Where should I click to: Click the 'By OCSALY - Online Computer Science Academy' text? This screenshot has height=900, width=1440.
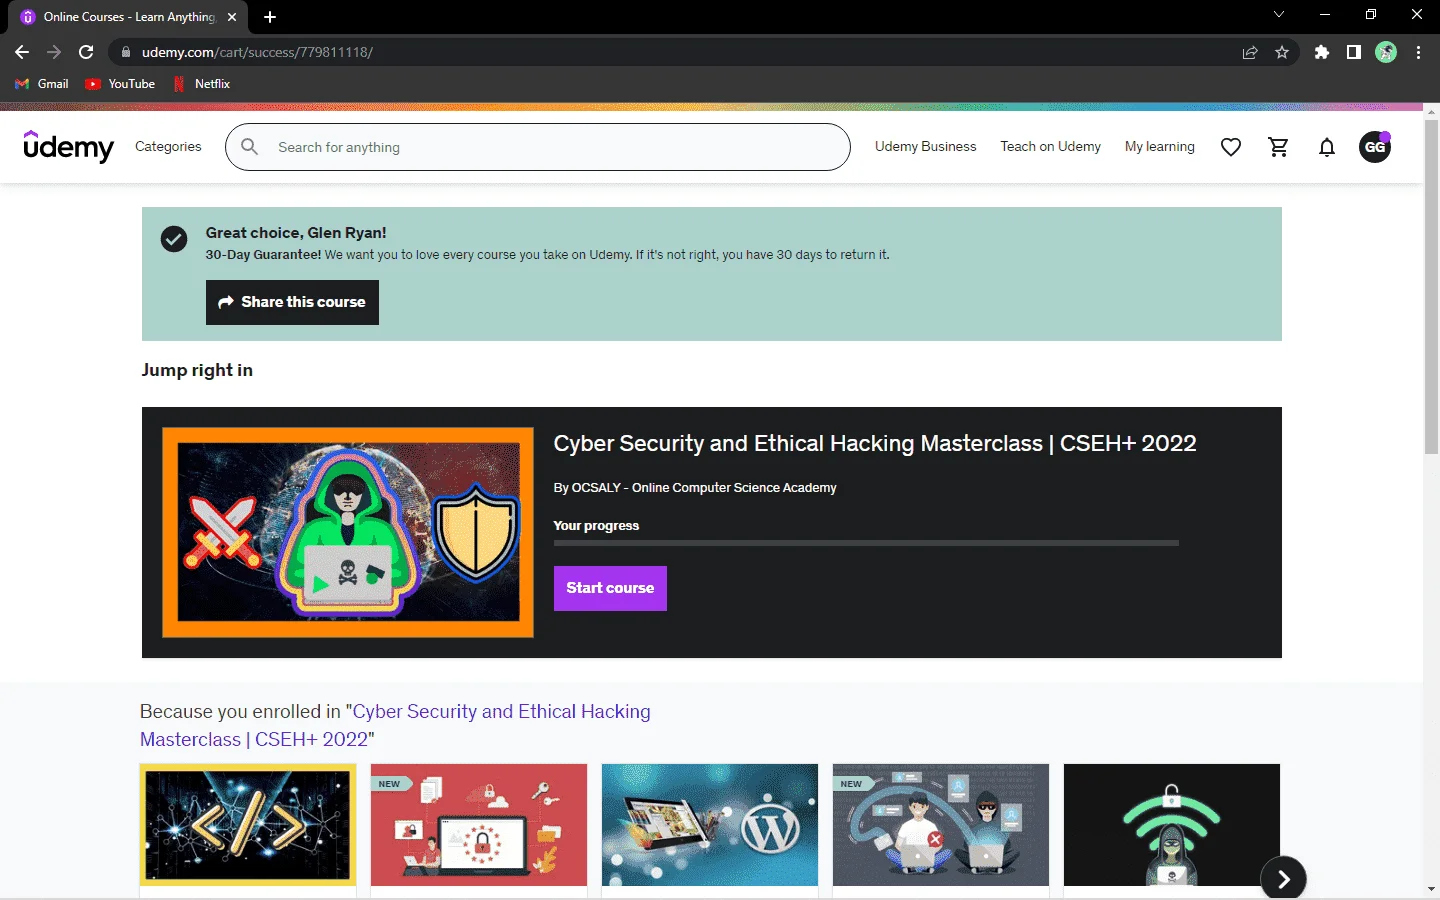[695, 488]
